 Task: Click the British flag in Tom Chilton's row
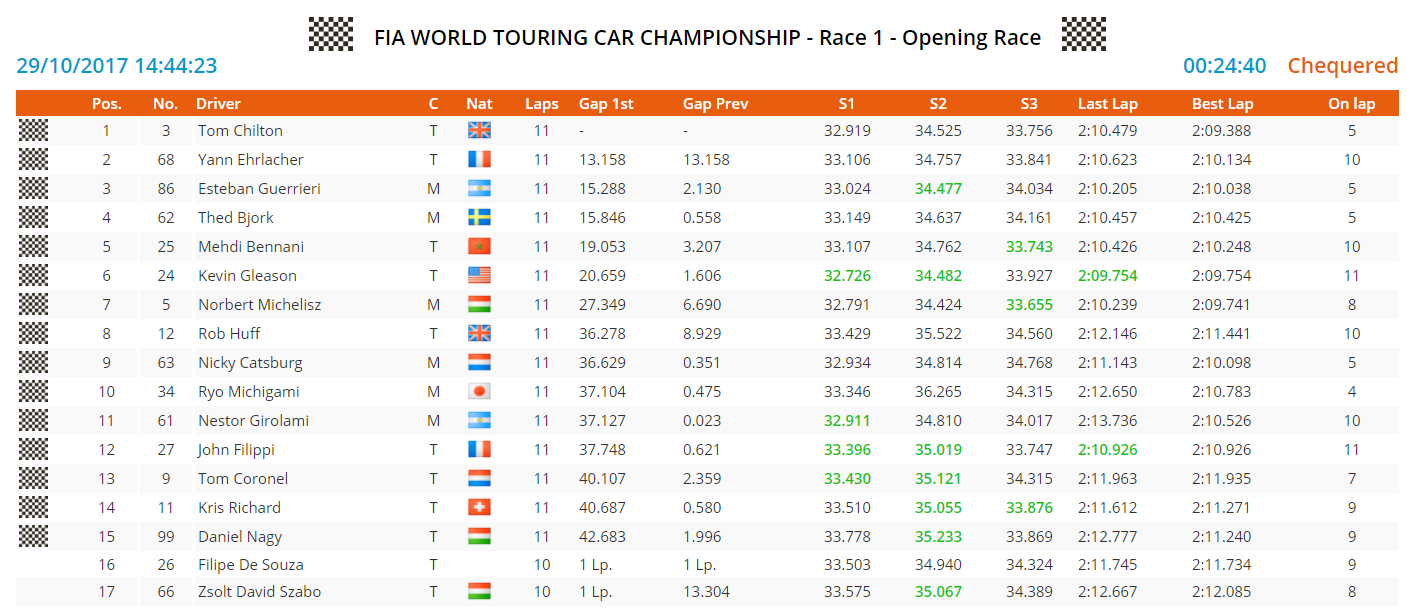click(479, 131)
